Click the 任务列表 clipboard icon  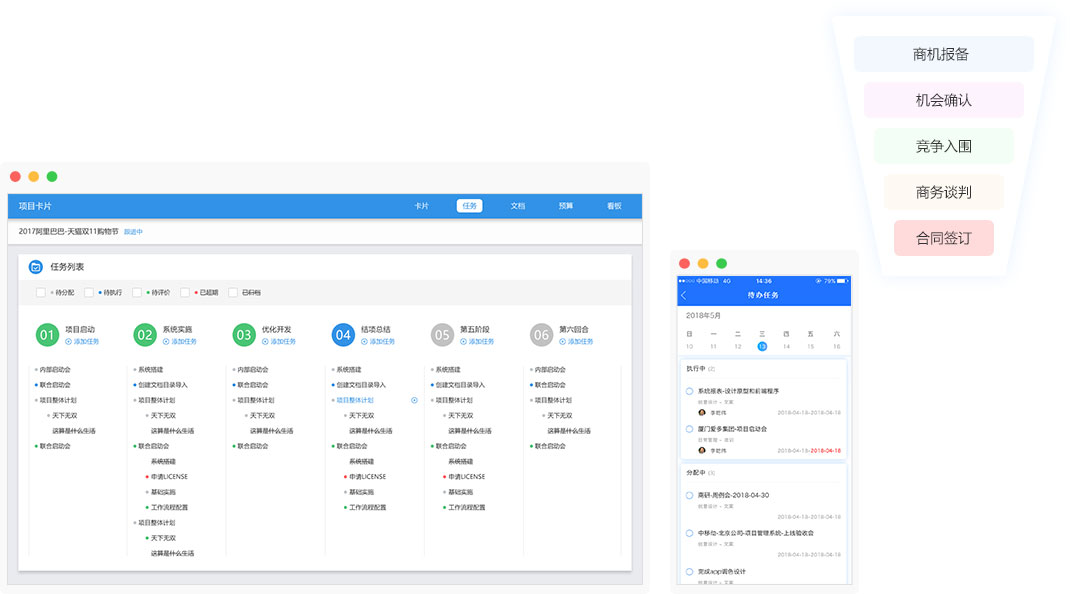coord(35,267)
